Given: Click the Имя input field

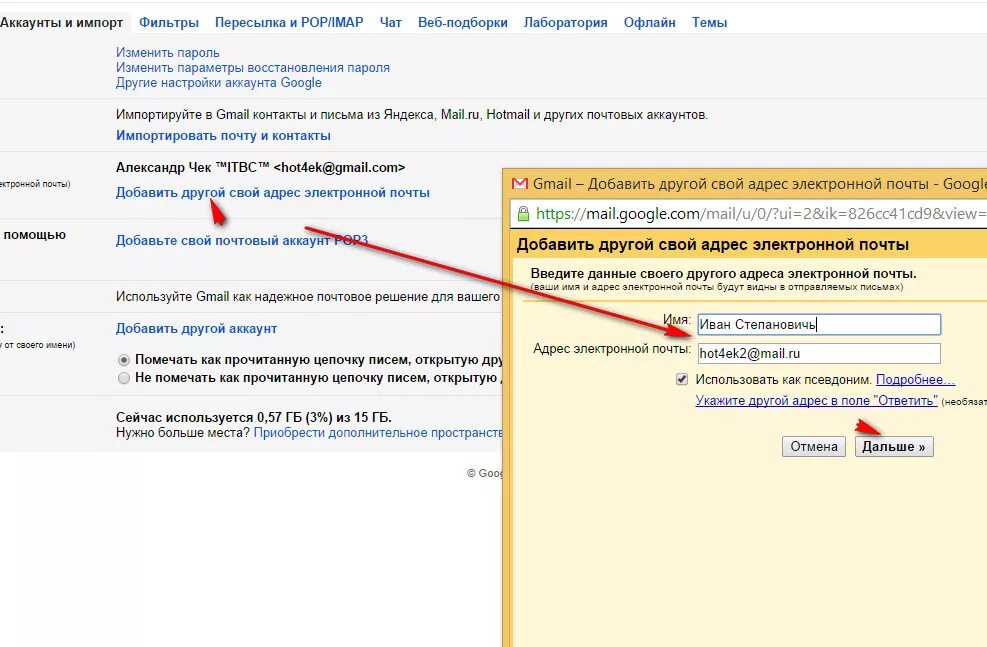Looking at the screenshot, I should pyautogui.click(x=819, y=325).
